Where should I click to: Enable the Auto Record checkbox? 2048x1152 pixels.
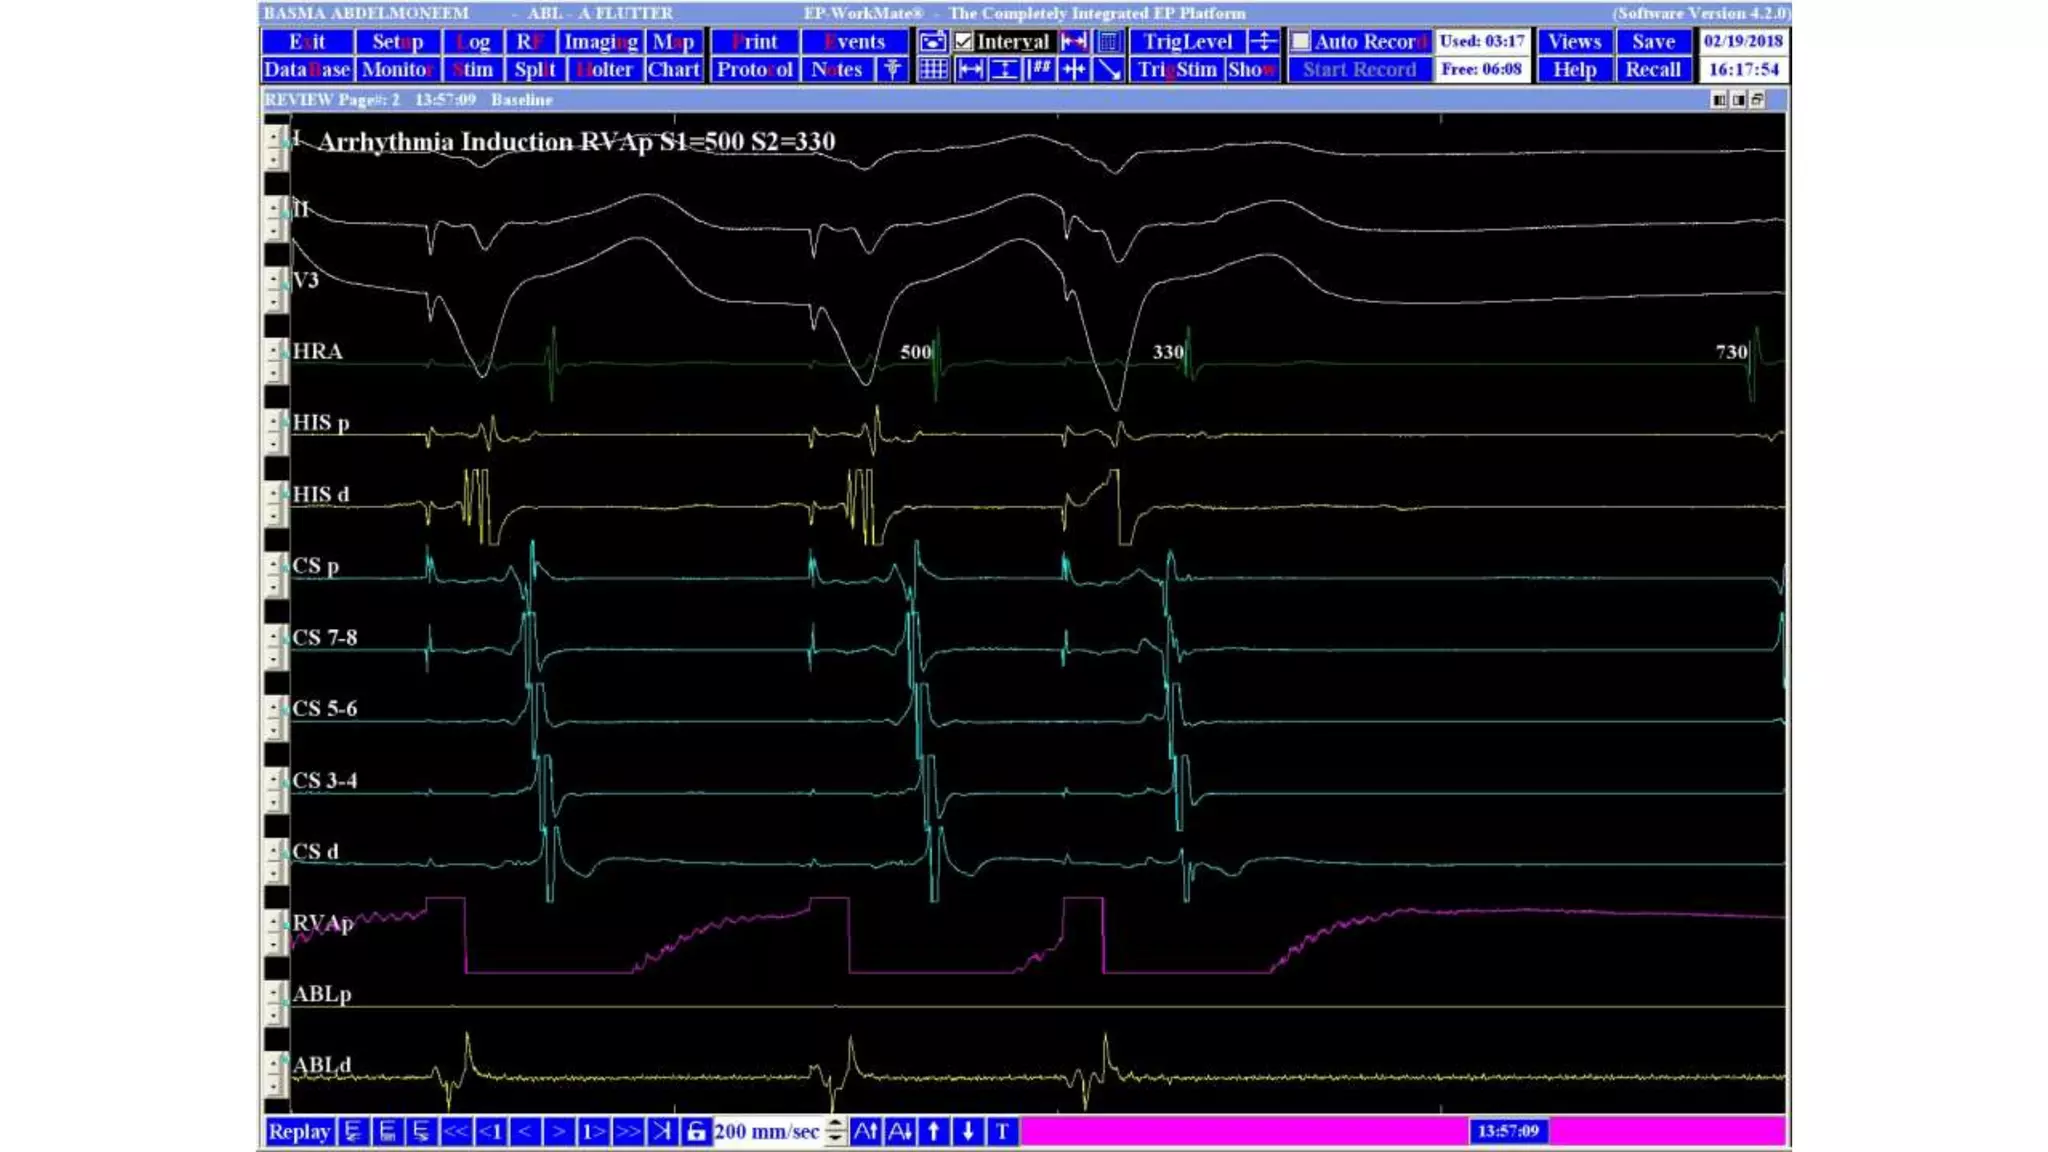(1300, 42)
